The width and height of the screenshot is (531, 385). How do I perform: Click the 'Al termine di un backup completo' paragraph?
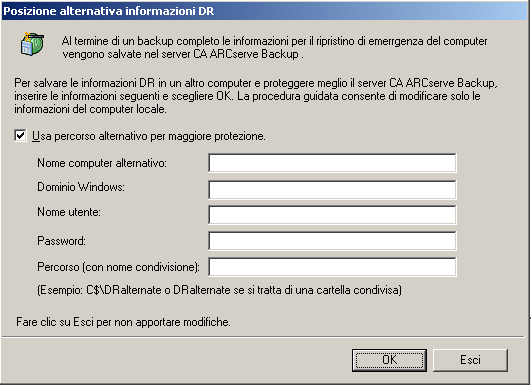[x=275, y=47]
